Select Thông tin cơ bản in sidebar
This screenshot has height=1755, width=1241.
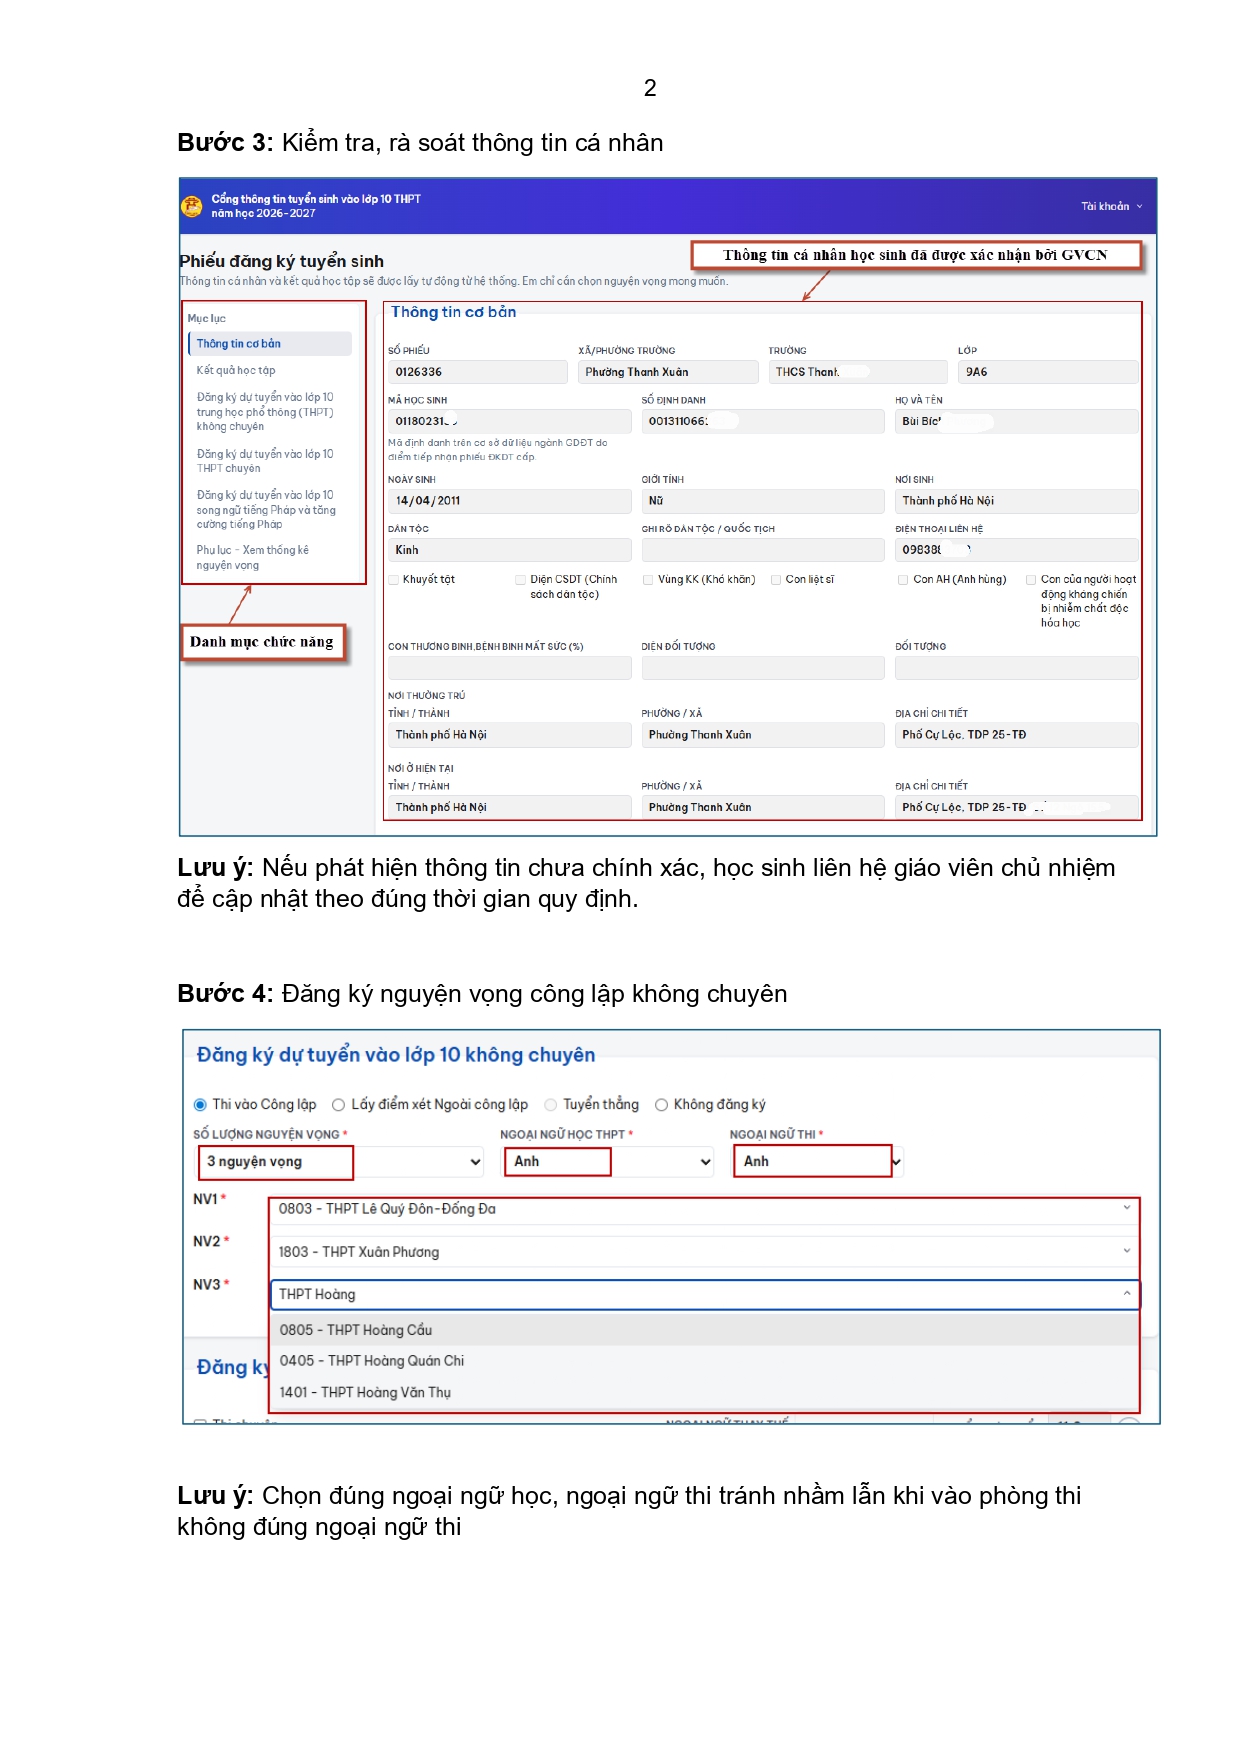tap(239, 344)
